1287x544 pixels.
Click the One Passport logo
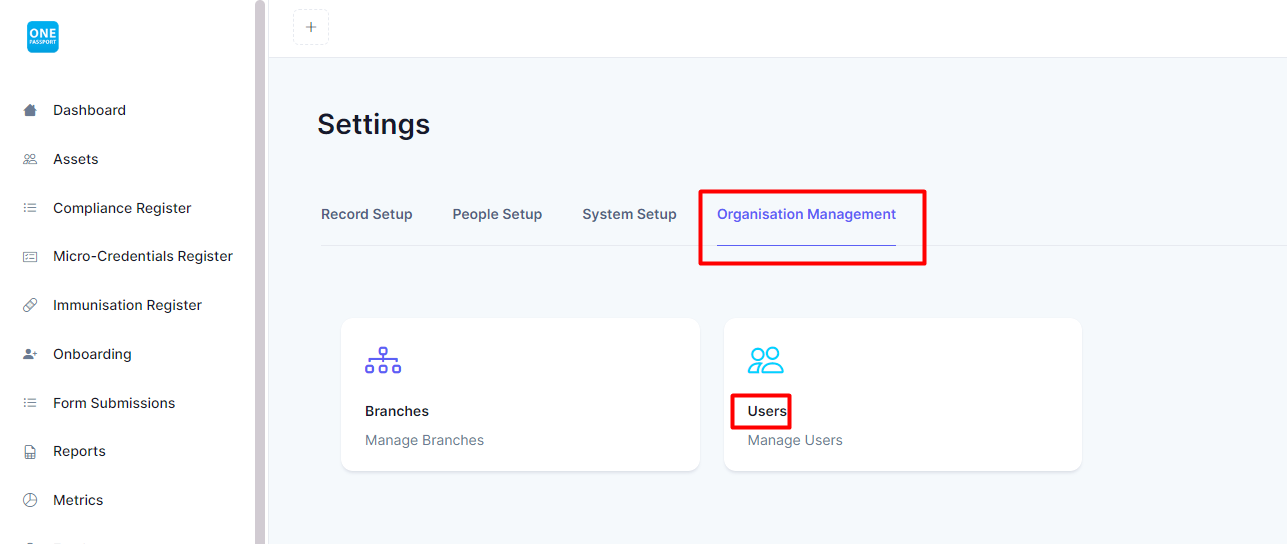(x=43, y=37)
